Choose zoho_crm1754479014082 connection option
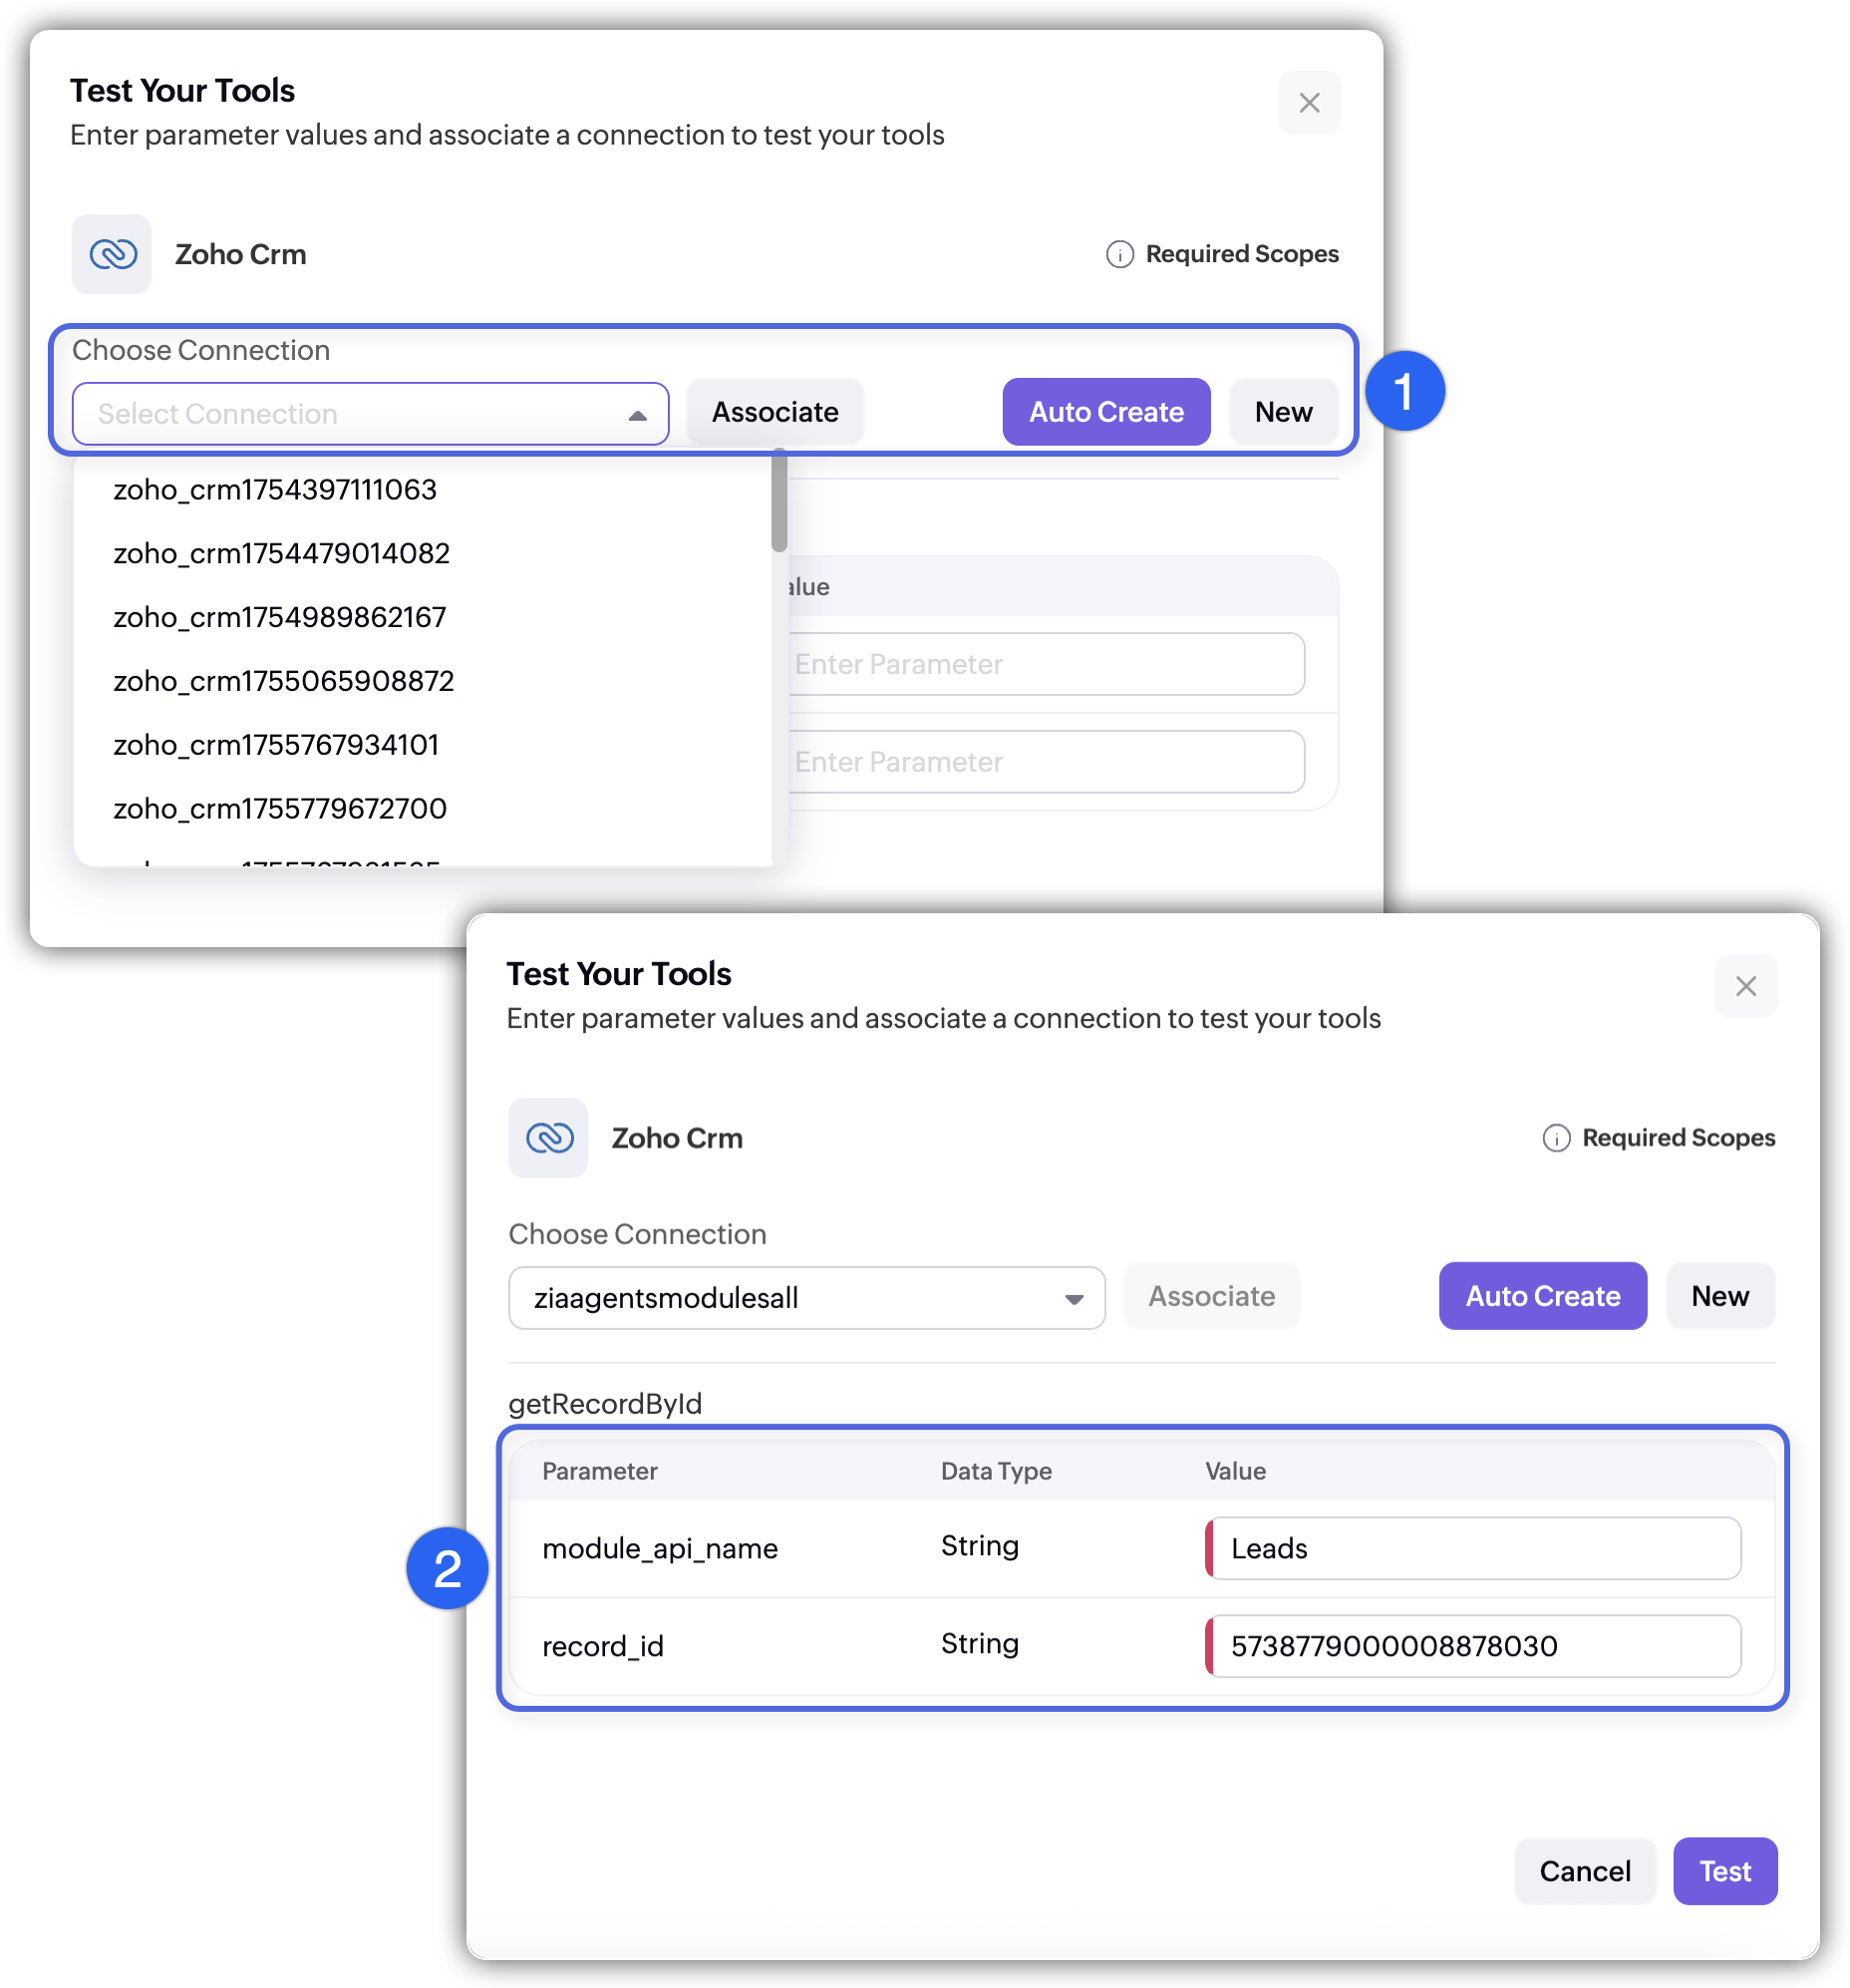The width and height of the screenshot is (1850, 1988). click(x=281, y=554)
